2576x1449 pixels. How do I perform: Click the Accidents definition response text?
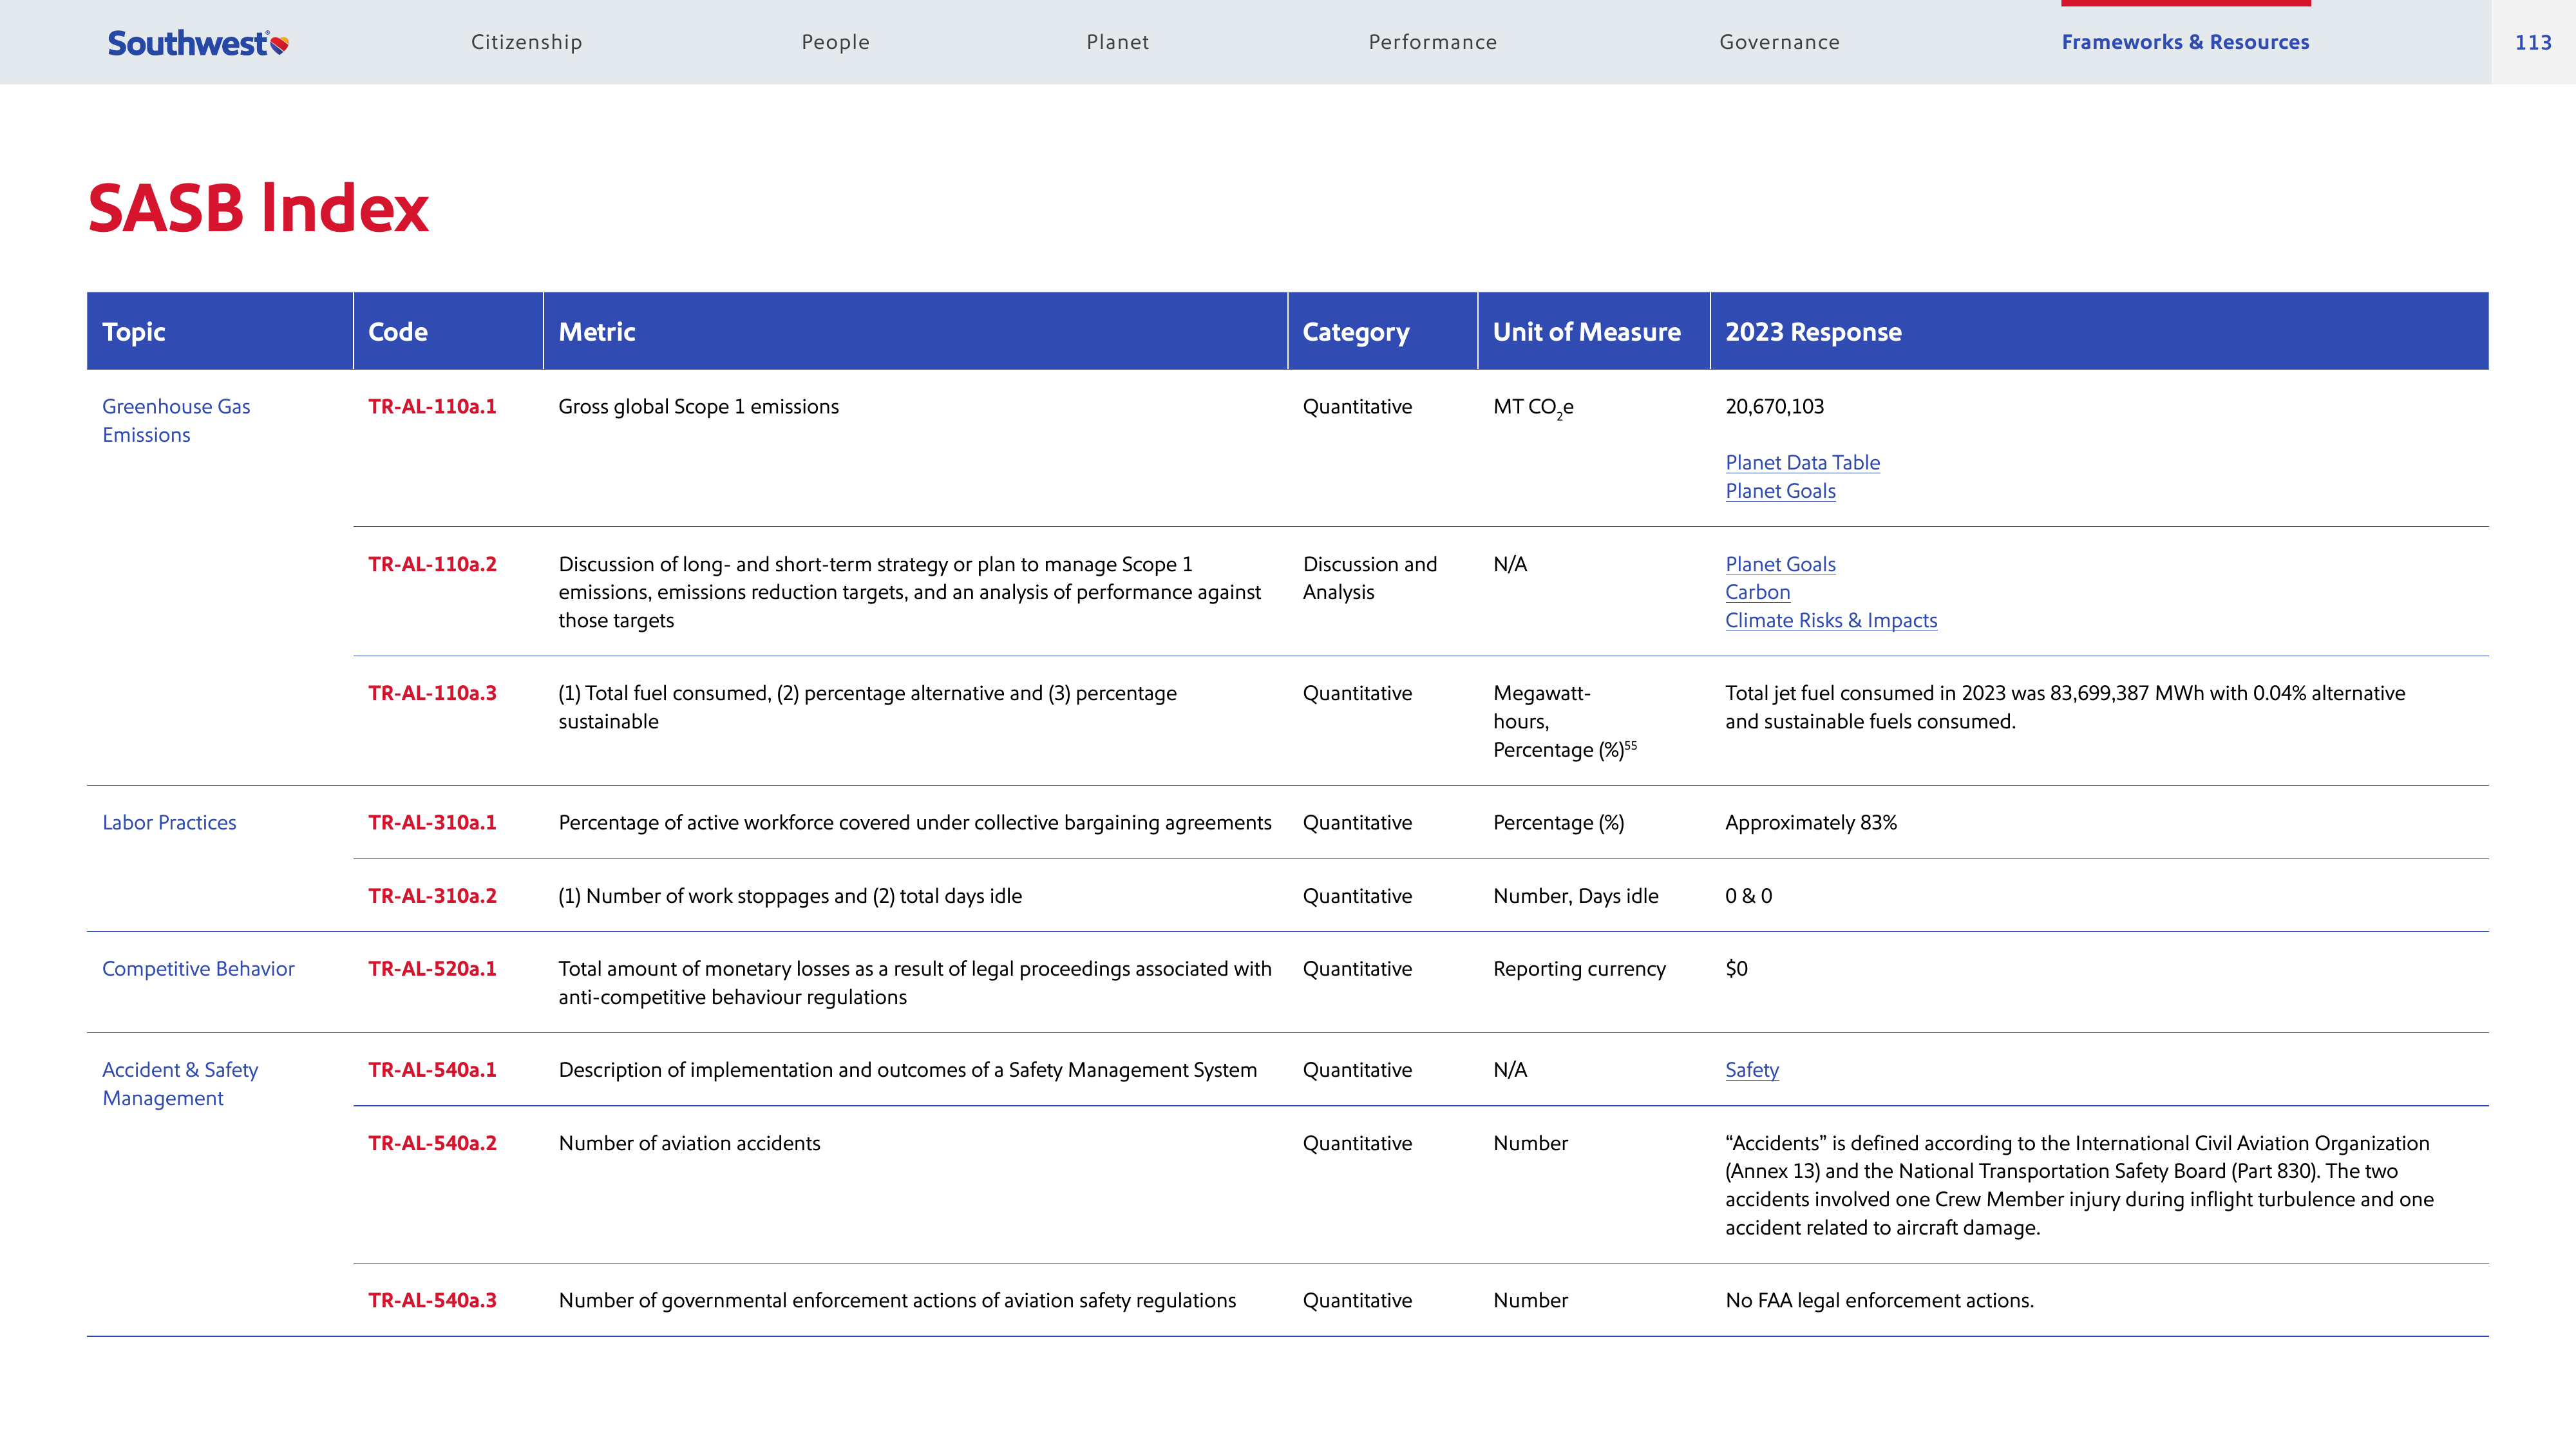[x=2079, y=1185]
